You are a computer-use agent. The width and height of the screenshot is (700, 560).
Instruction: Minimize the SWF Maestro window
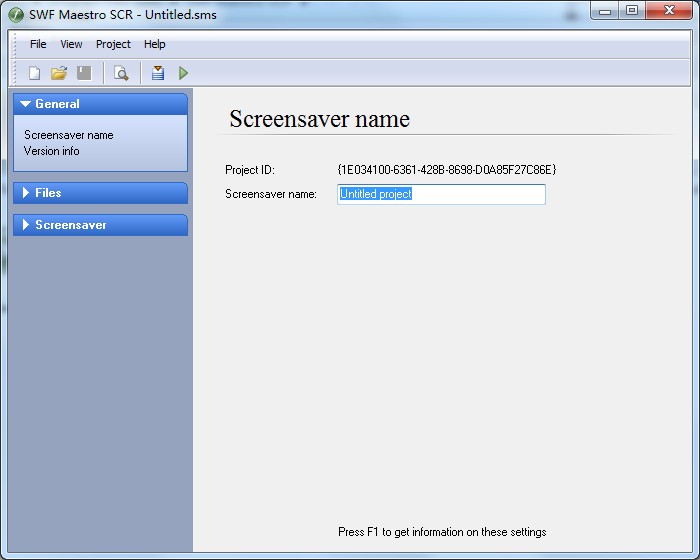(605, 11)
